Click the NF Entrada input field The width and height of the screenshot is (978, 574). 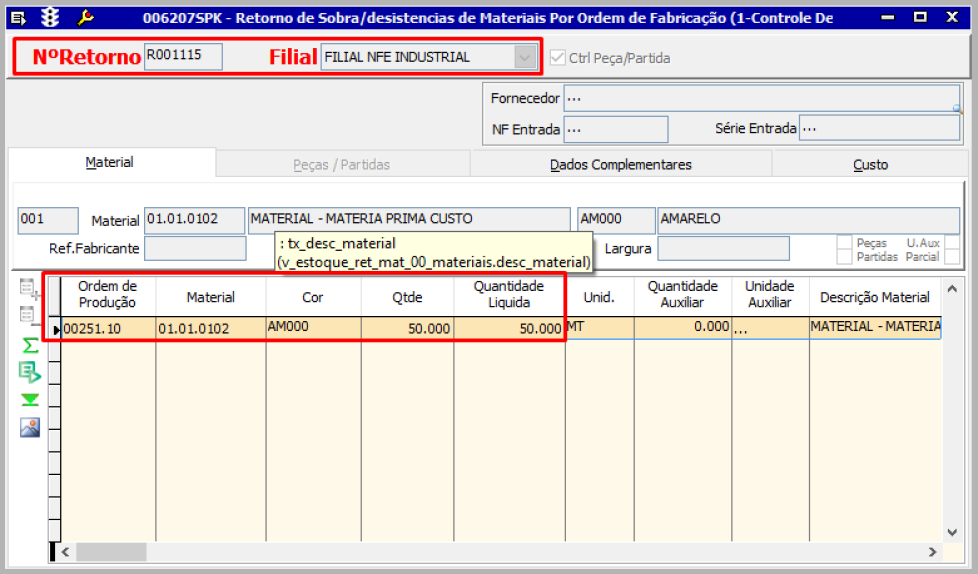pyautogui.click(x=616, y=129)
